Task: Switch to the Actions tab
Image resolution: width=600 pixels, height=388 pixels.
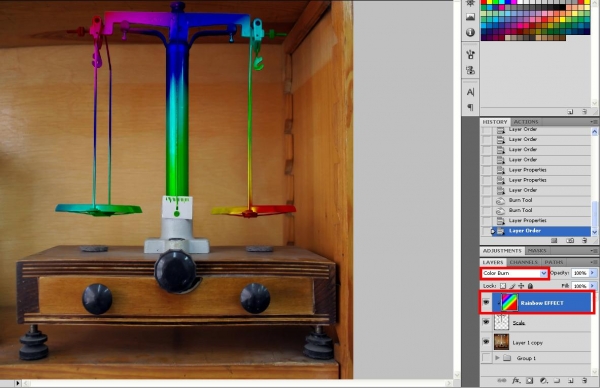Action: coord(526,122)
